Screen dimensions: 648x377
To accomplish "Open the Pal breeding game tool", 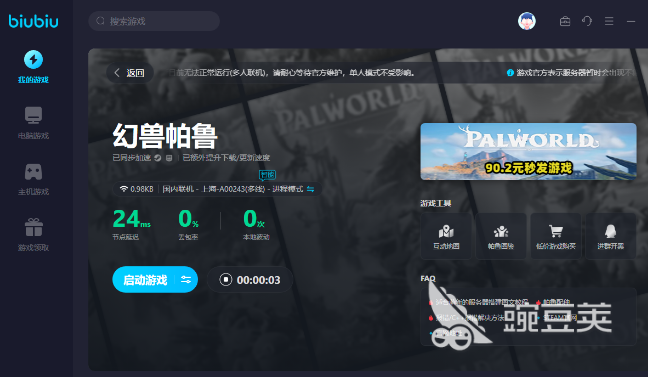I will 500,236.
